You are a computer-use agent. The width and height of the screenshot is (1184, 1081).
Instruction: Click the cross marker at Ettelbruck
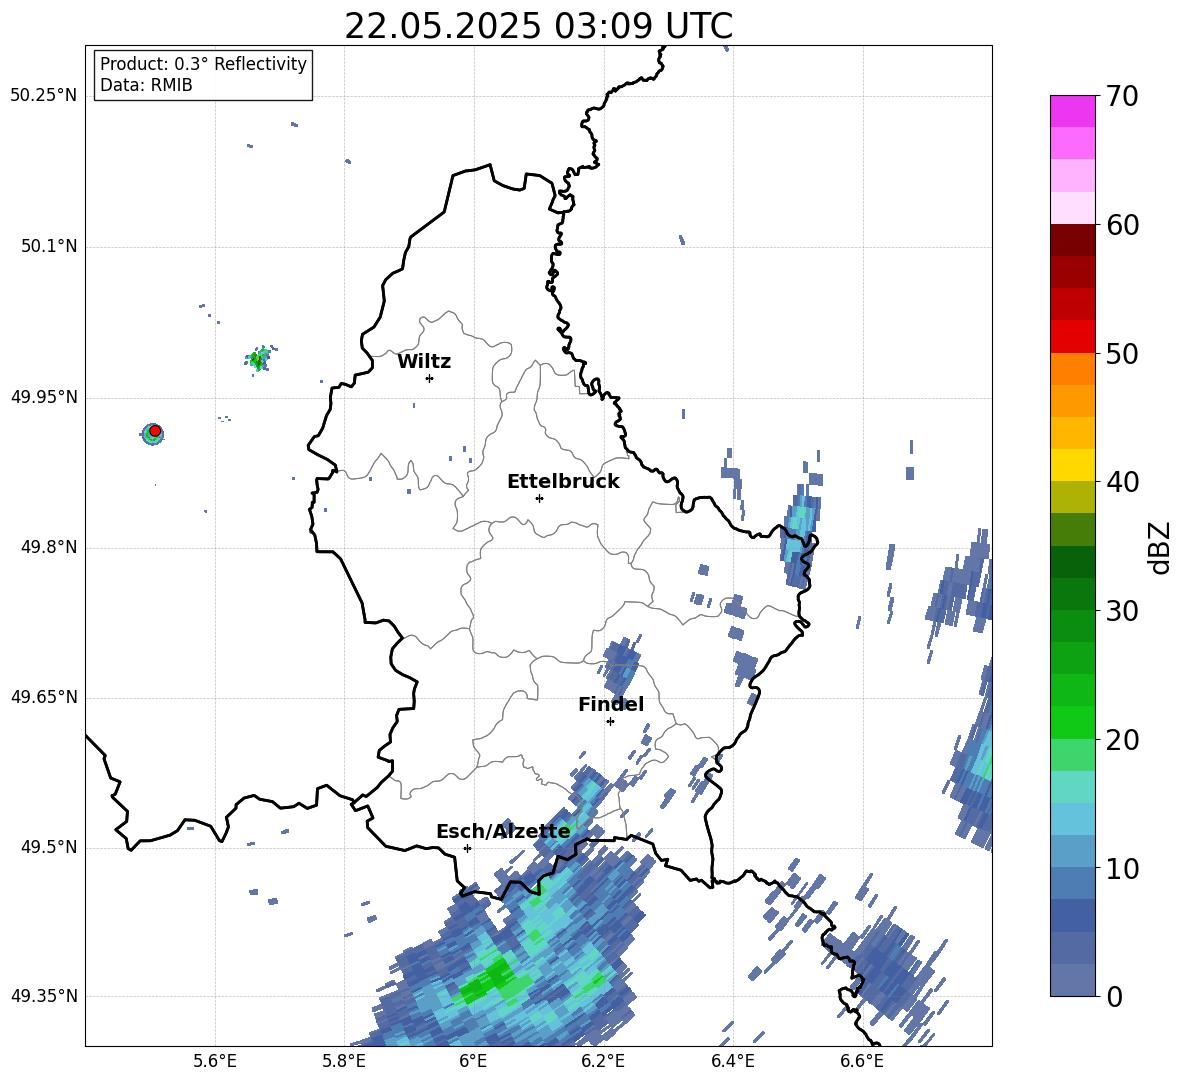click(x=539, y=498)
